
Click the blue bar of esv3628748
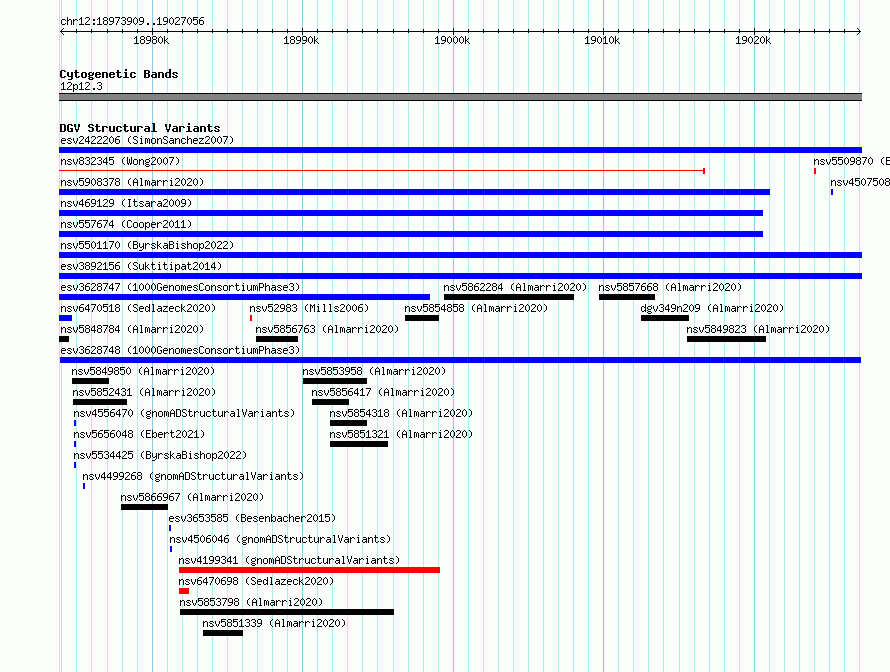(x=460, y=360)
